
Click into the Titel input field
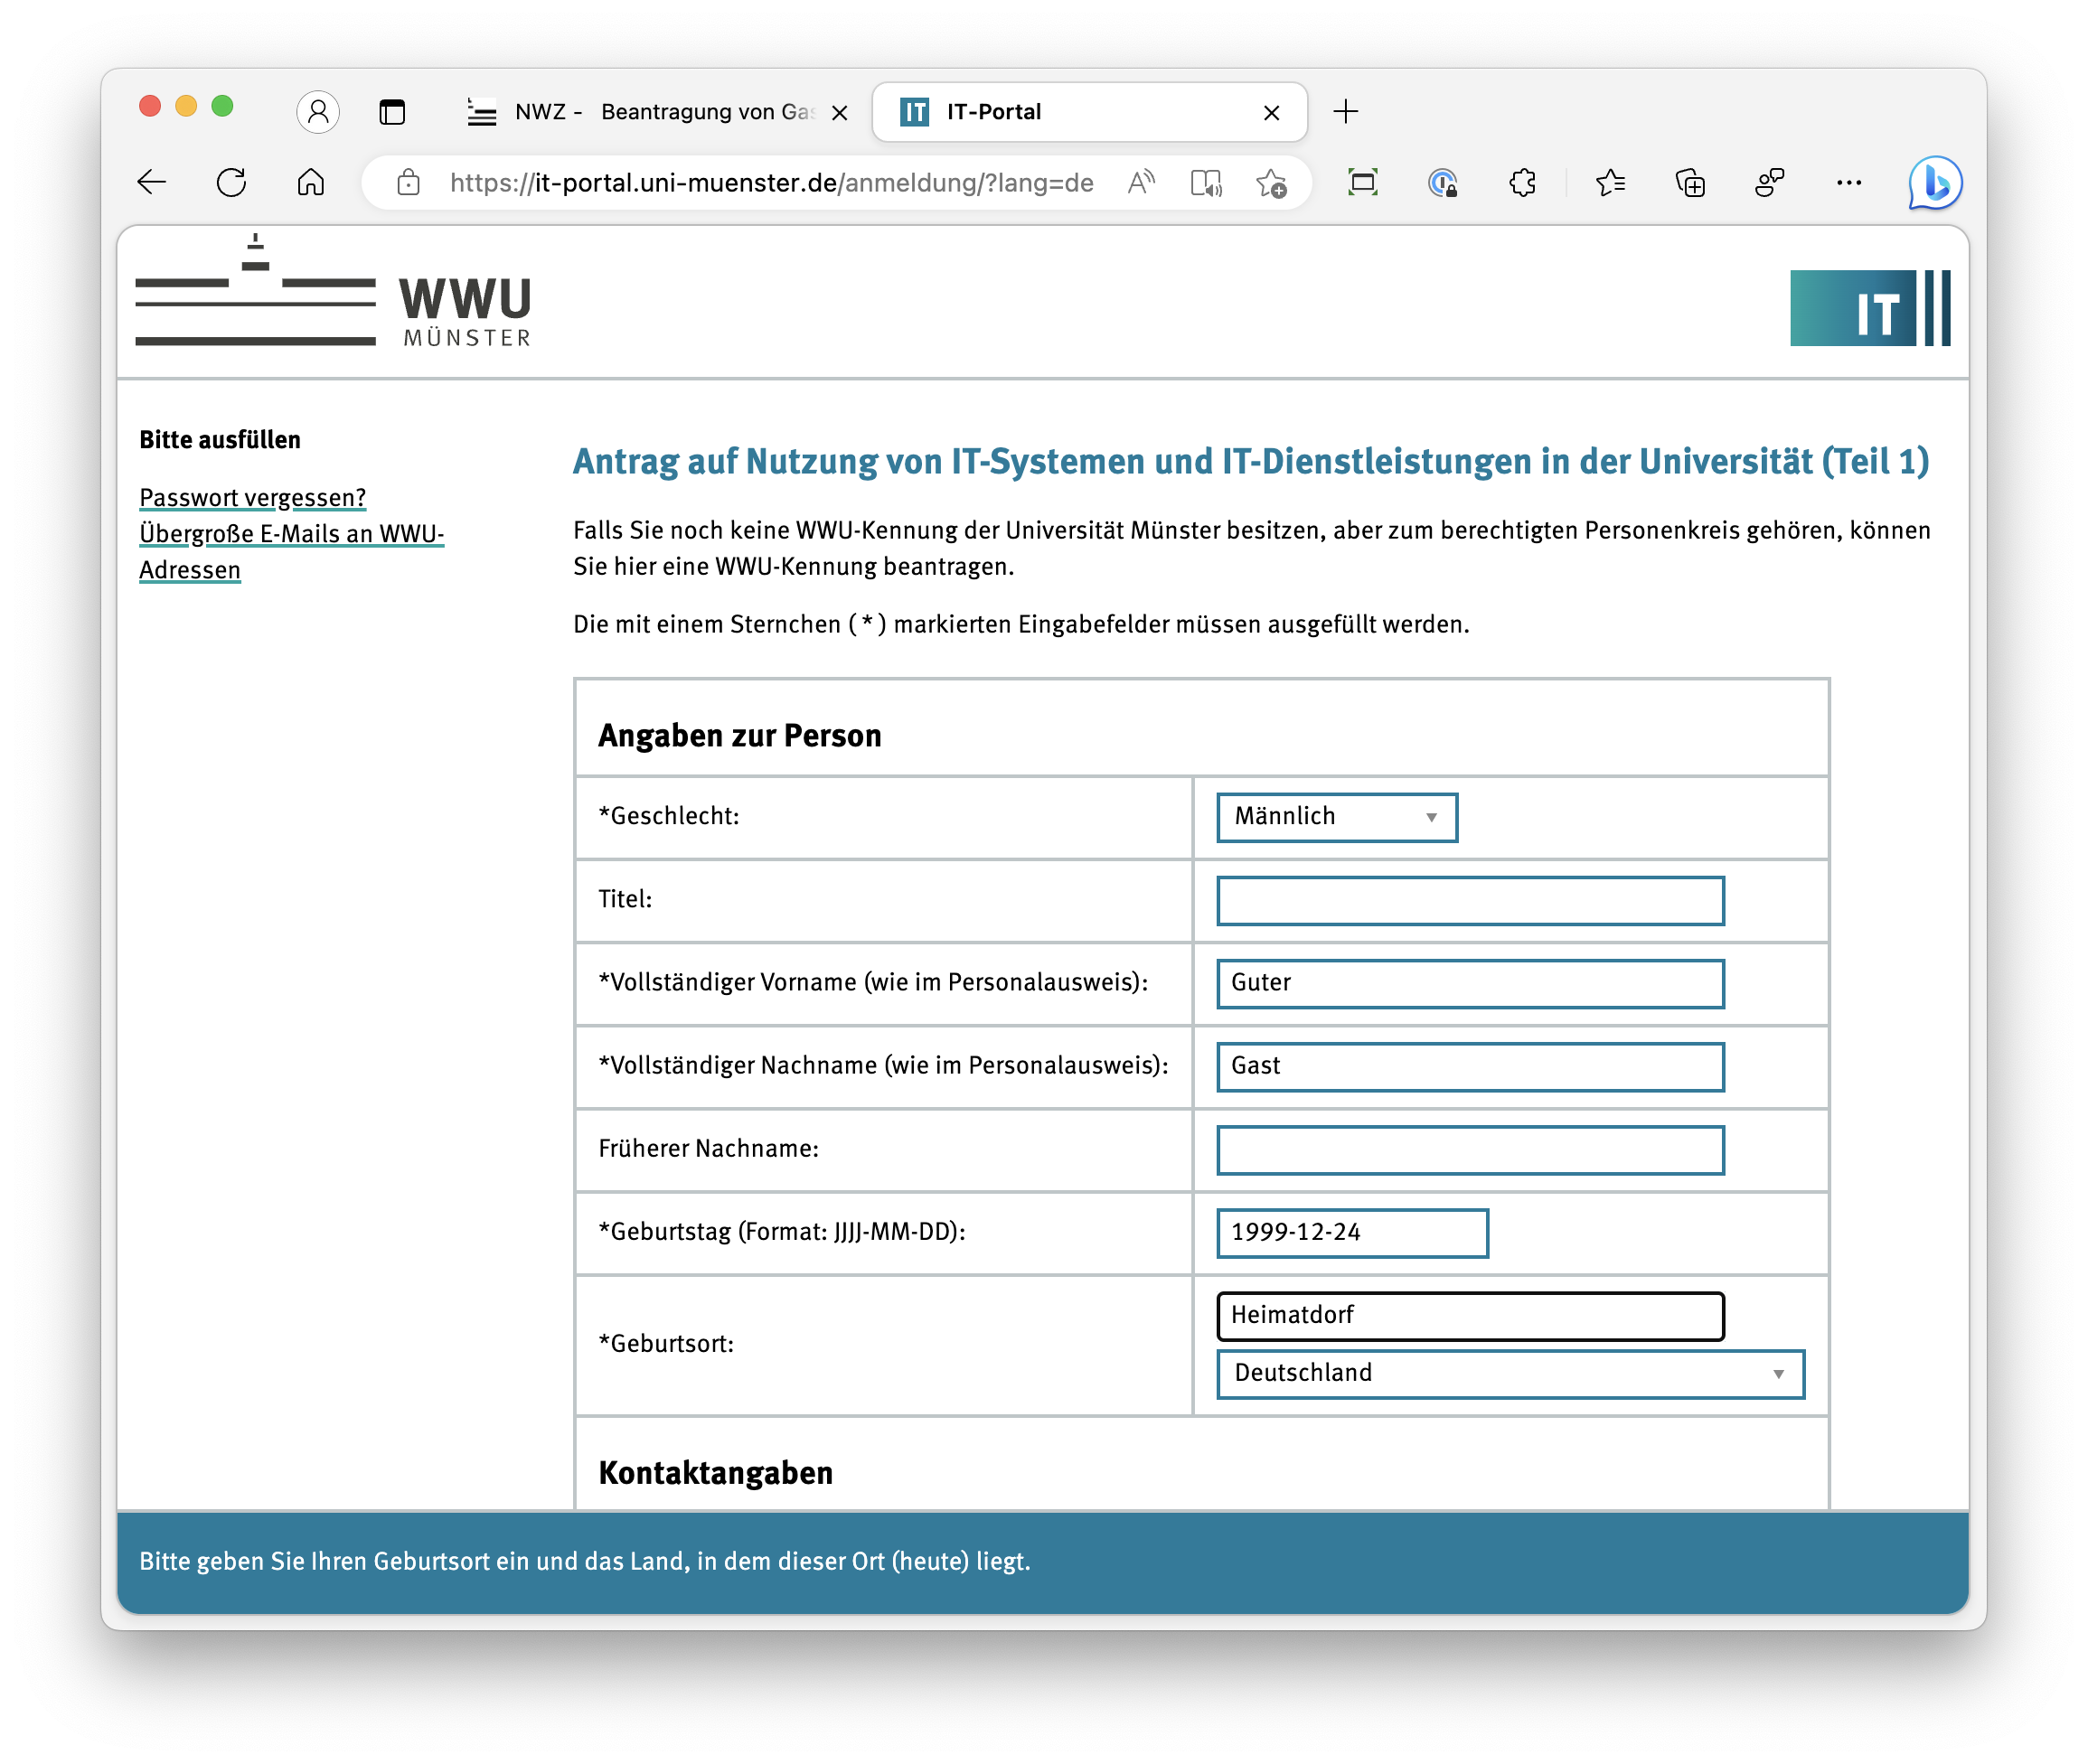tap(1469, 900)
